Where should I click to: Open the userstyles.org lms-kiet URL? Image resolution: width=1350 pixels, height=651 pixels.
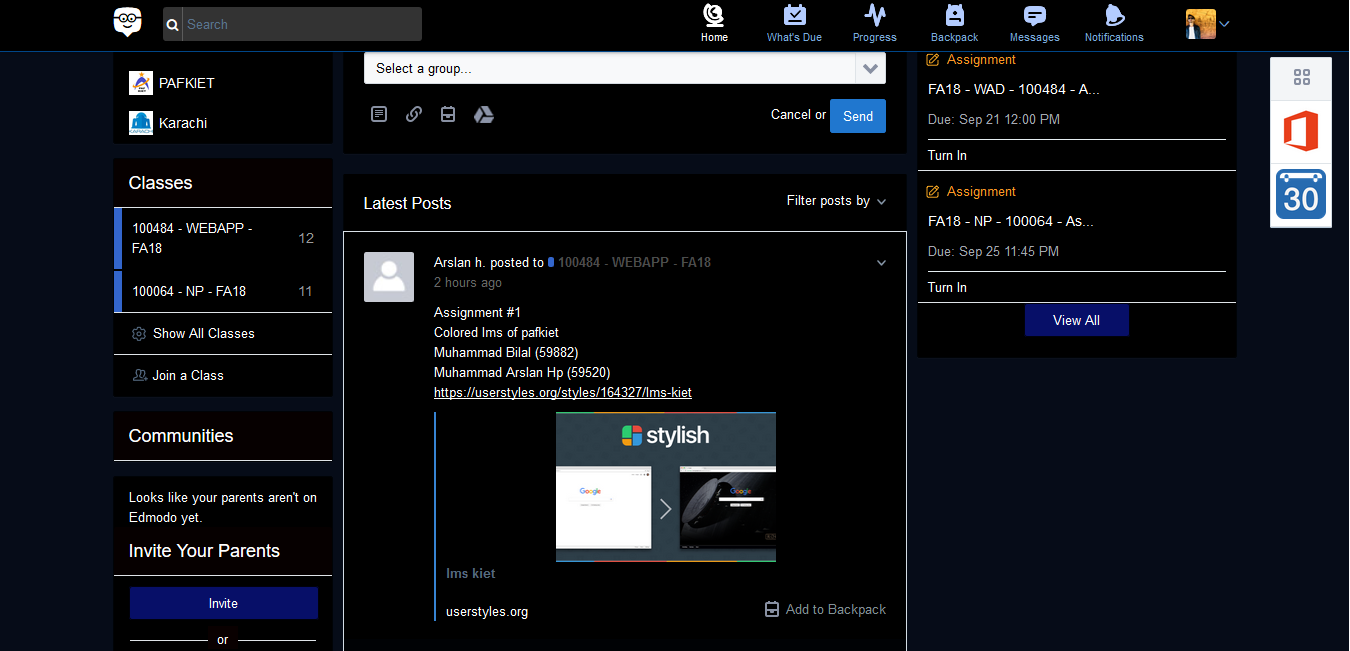(563, 393)
